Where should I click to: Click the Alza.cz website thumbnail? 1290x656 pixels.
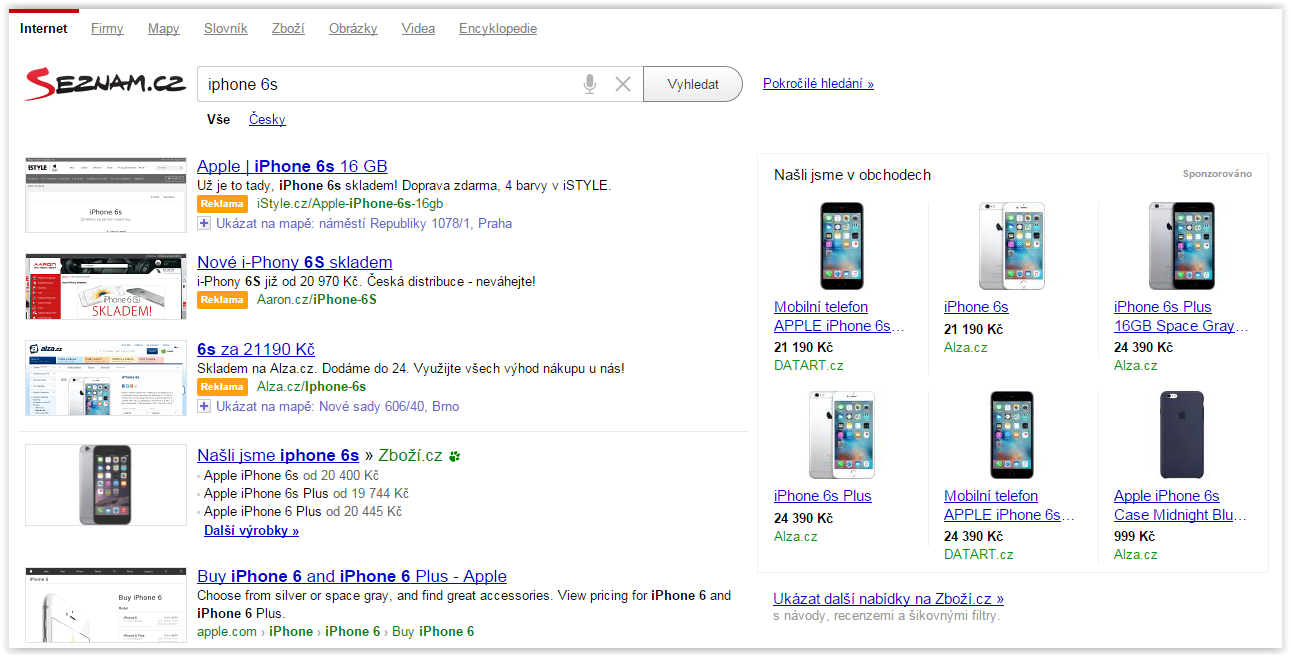click(106, 378)
